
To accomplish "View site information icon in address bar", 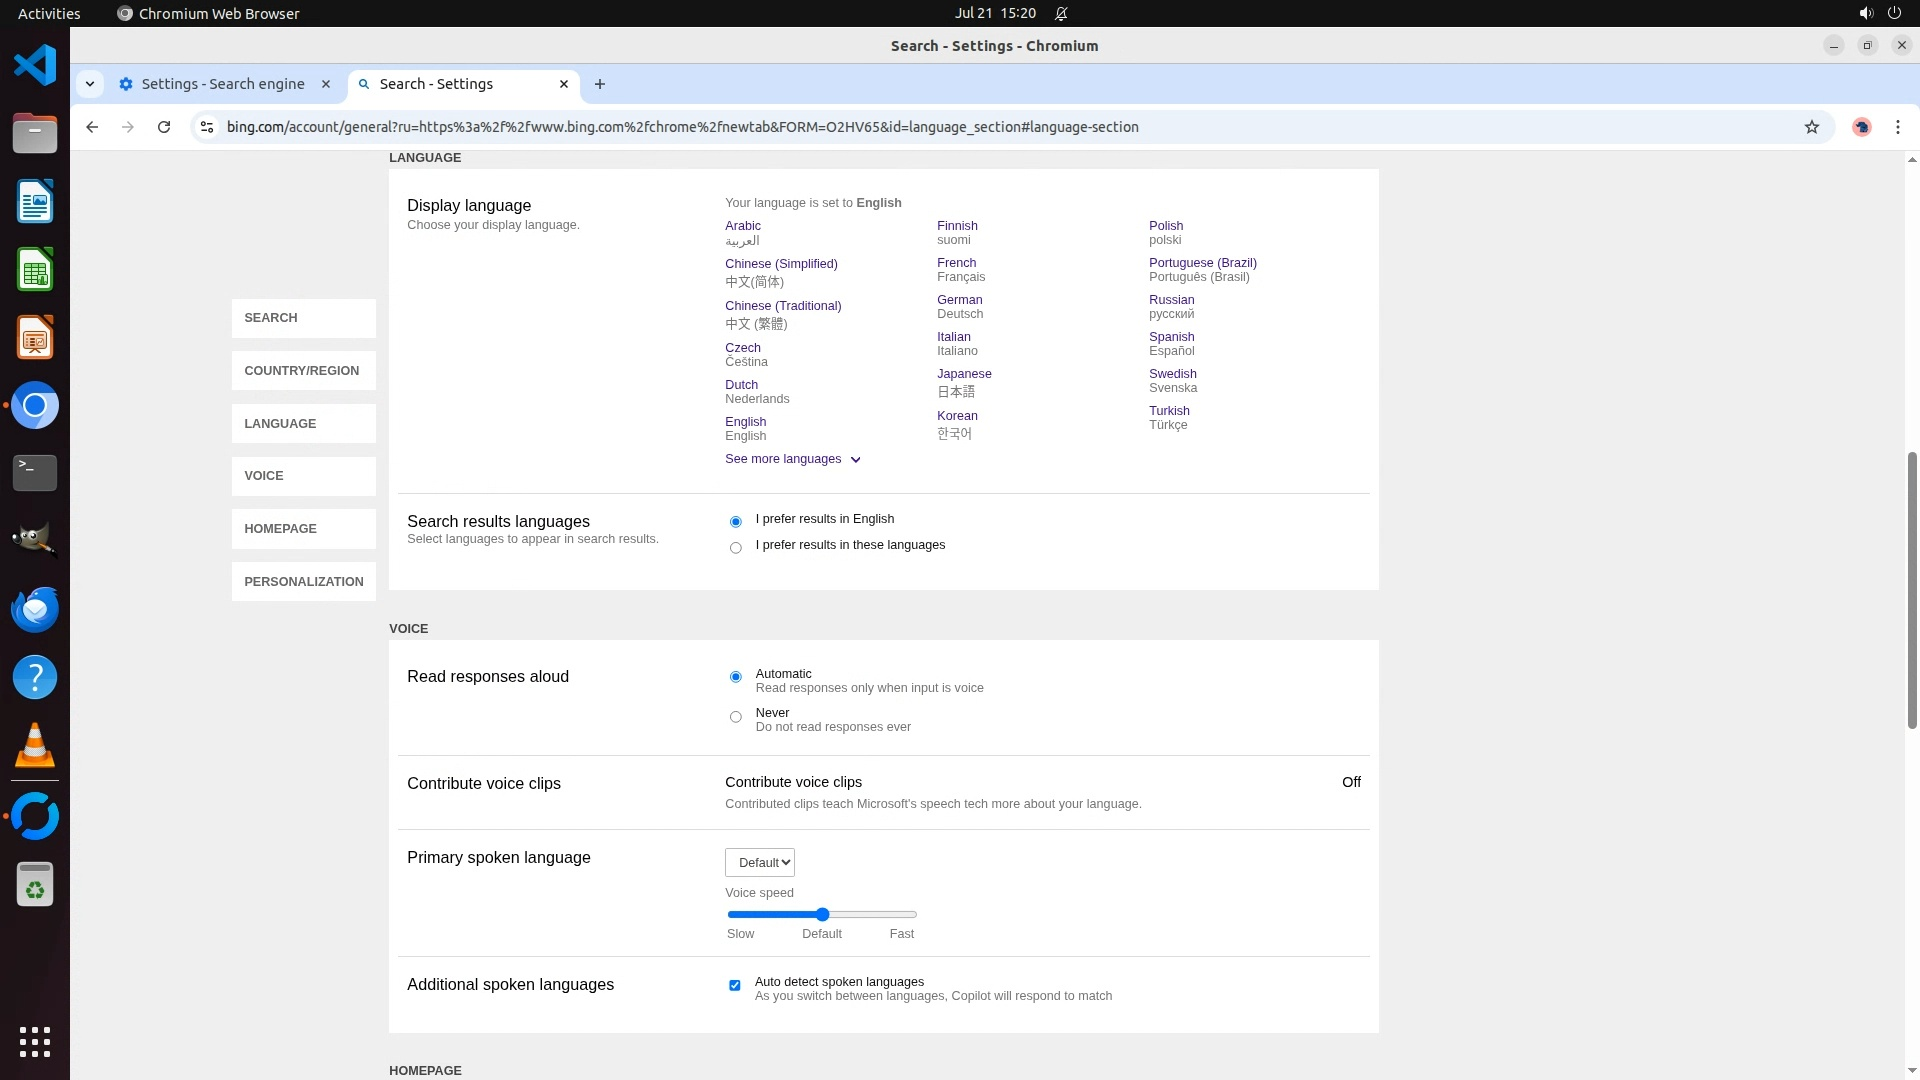I will (x=207, y=127).
